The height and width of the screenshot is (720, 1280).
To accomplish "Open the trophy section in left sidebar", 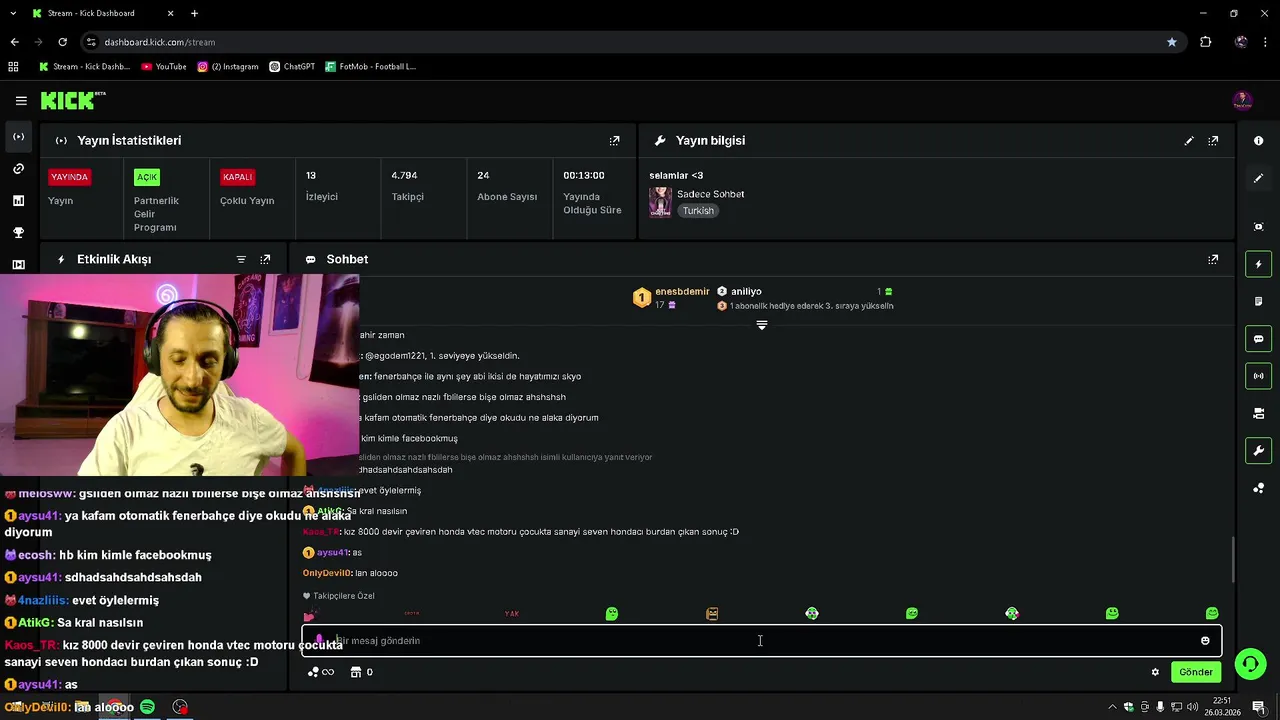I will (18, 233).
